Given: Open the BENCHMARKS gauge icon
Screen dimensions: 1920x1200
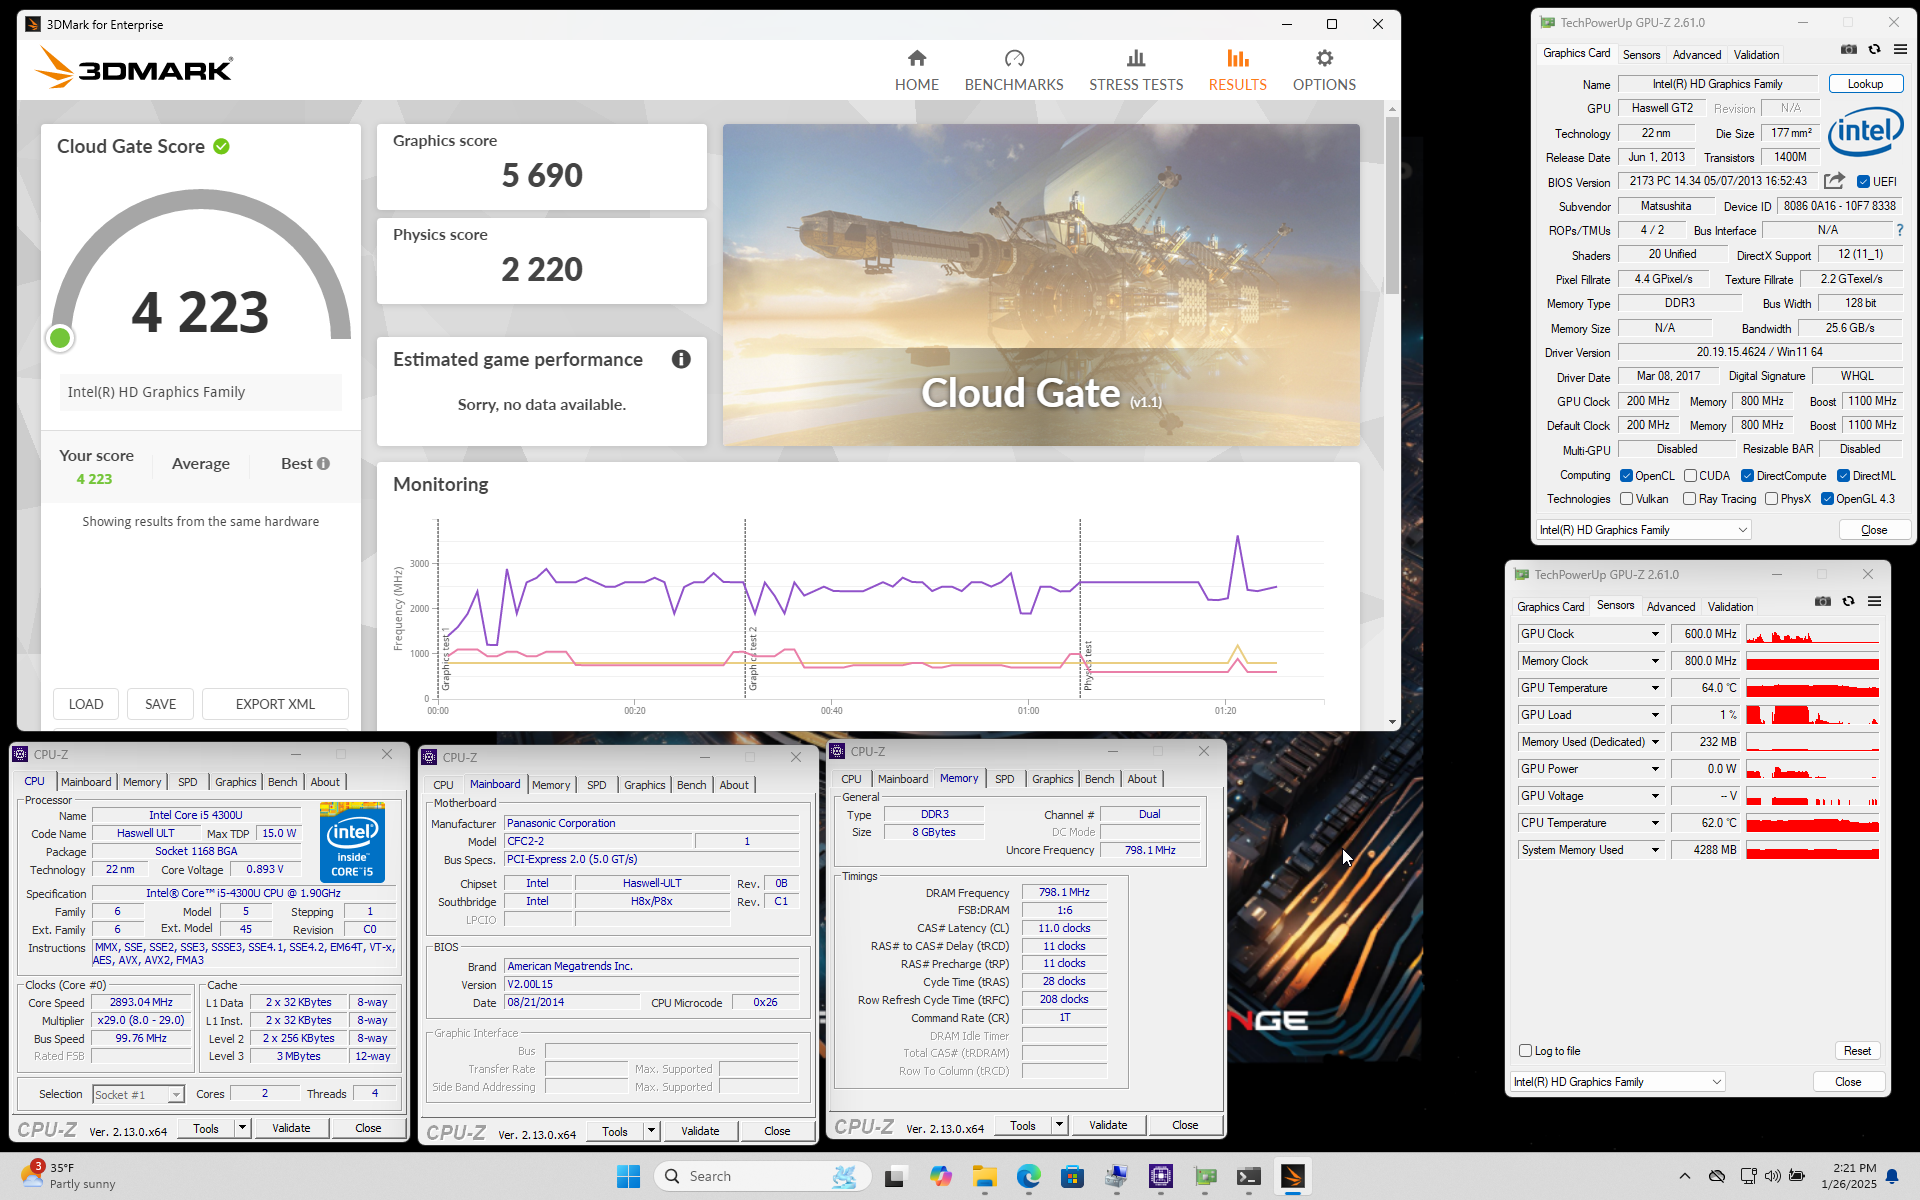Looking at the screenshot, I should tap(1014, 58).
